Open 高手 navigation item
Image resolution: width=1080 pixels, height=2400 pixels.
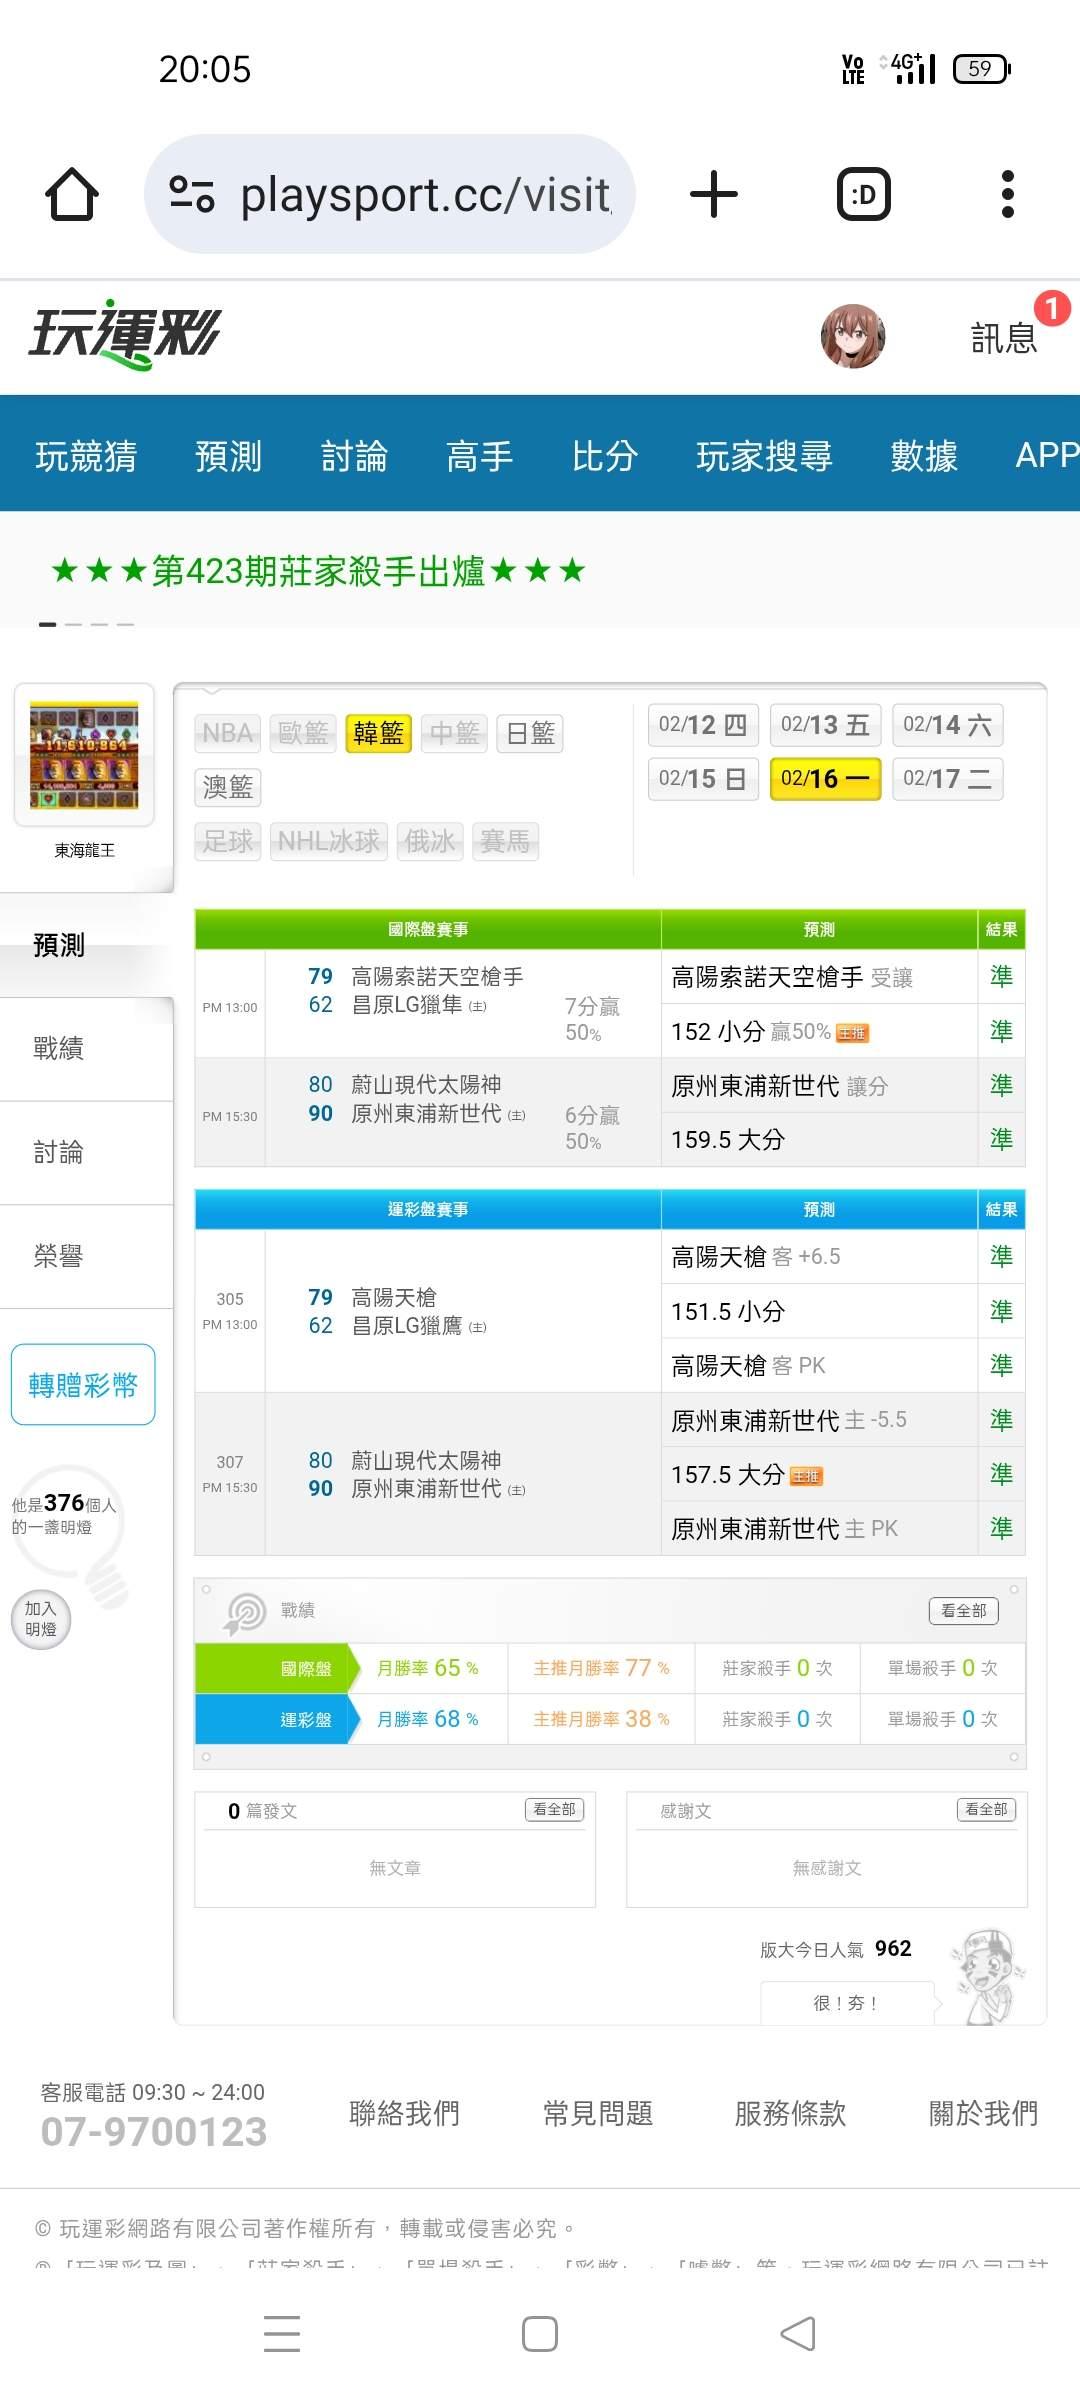479,455
